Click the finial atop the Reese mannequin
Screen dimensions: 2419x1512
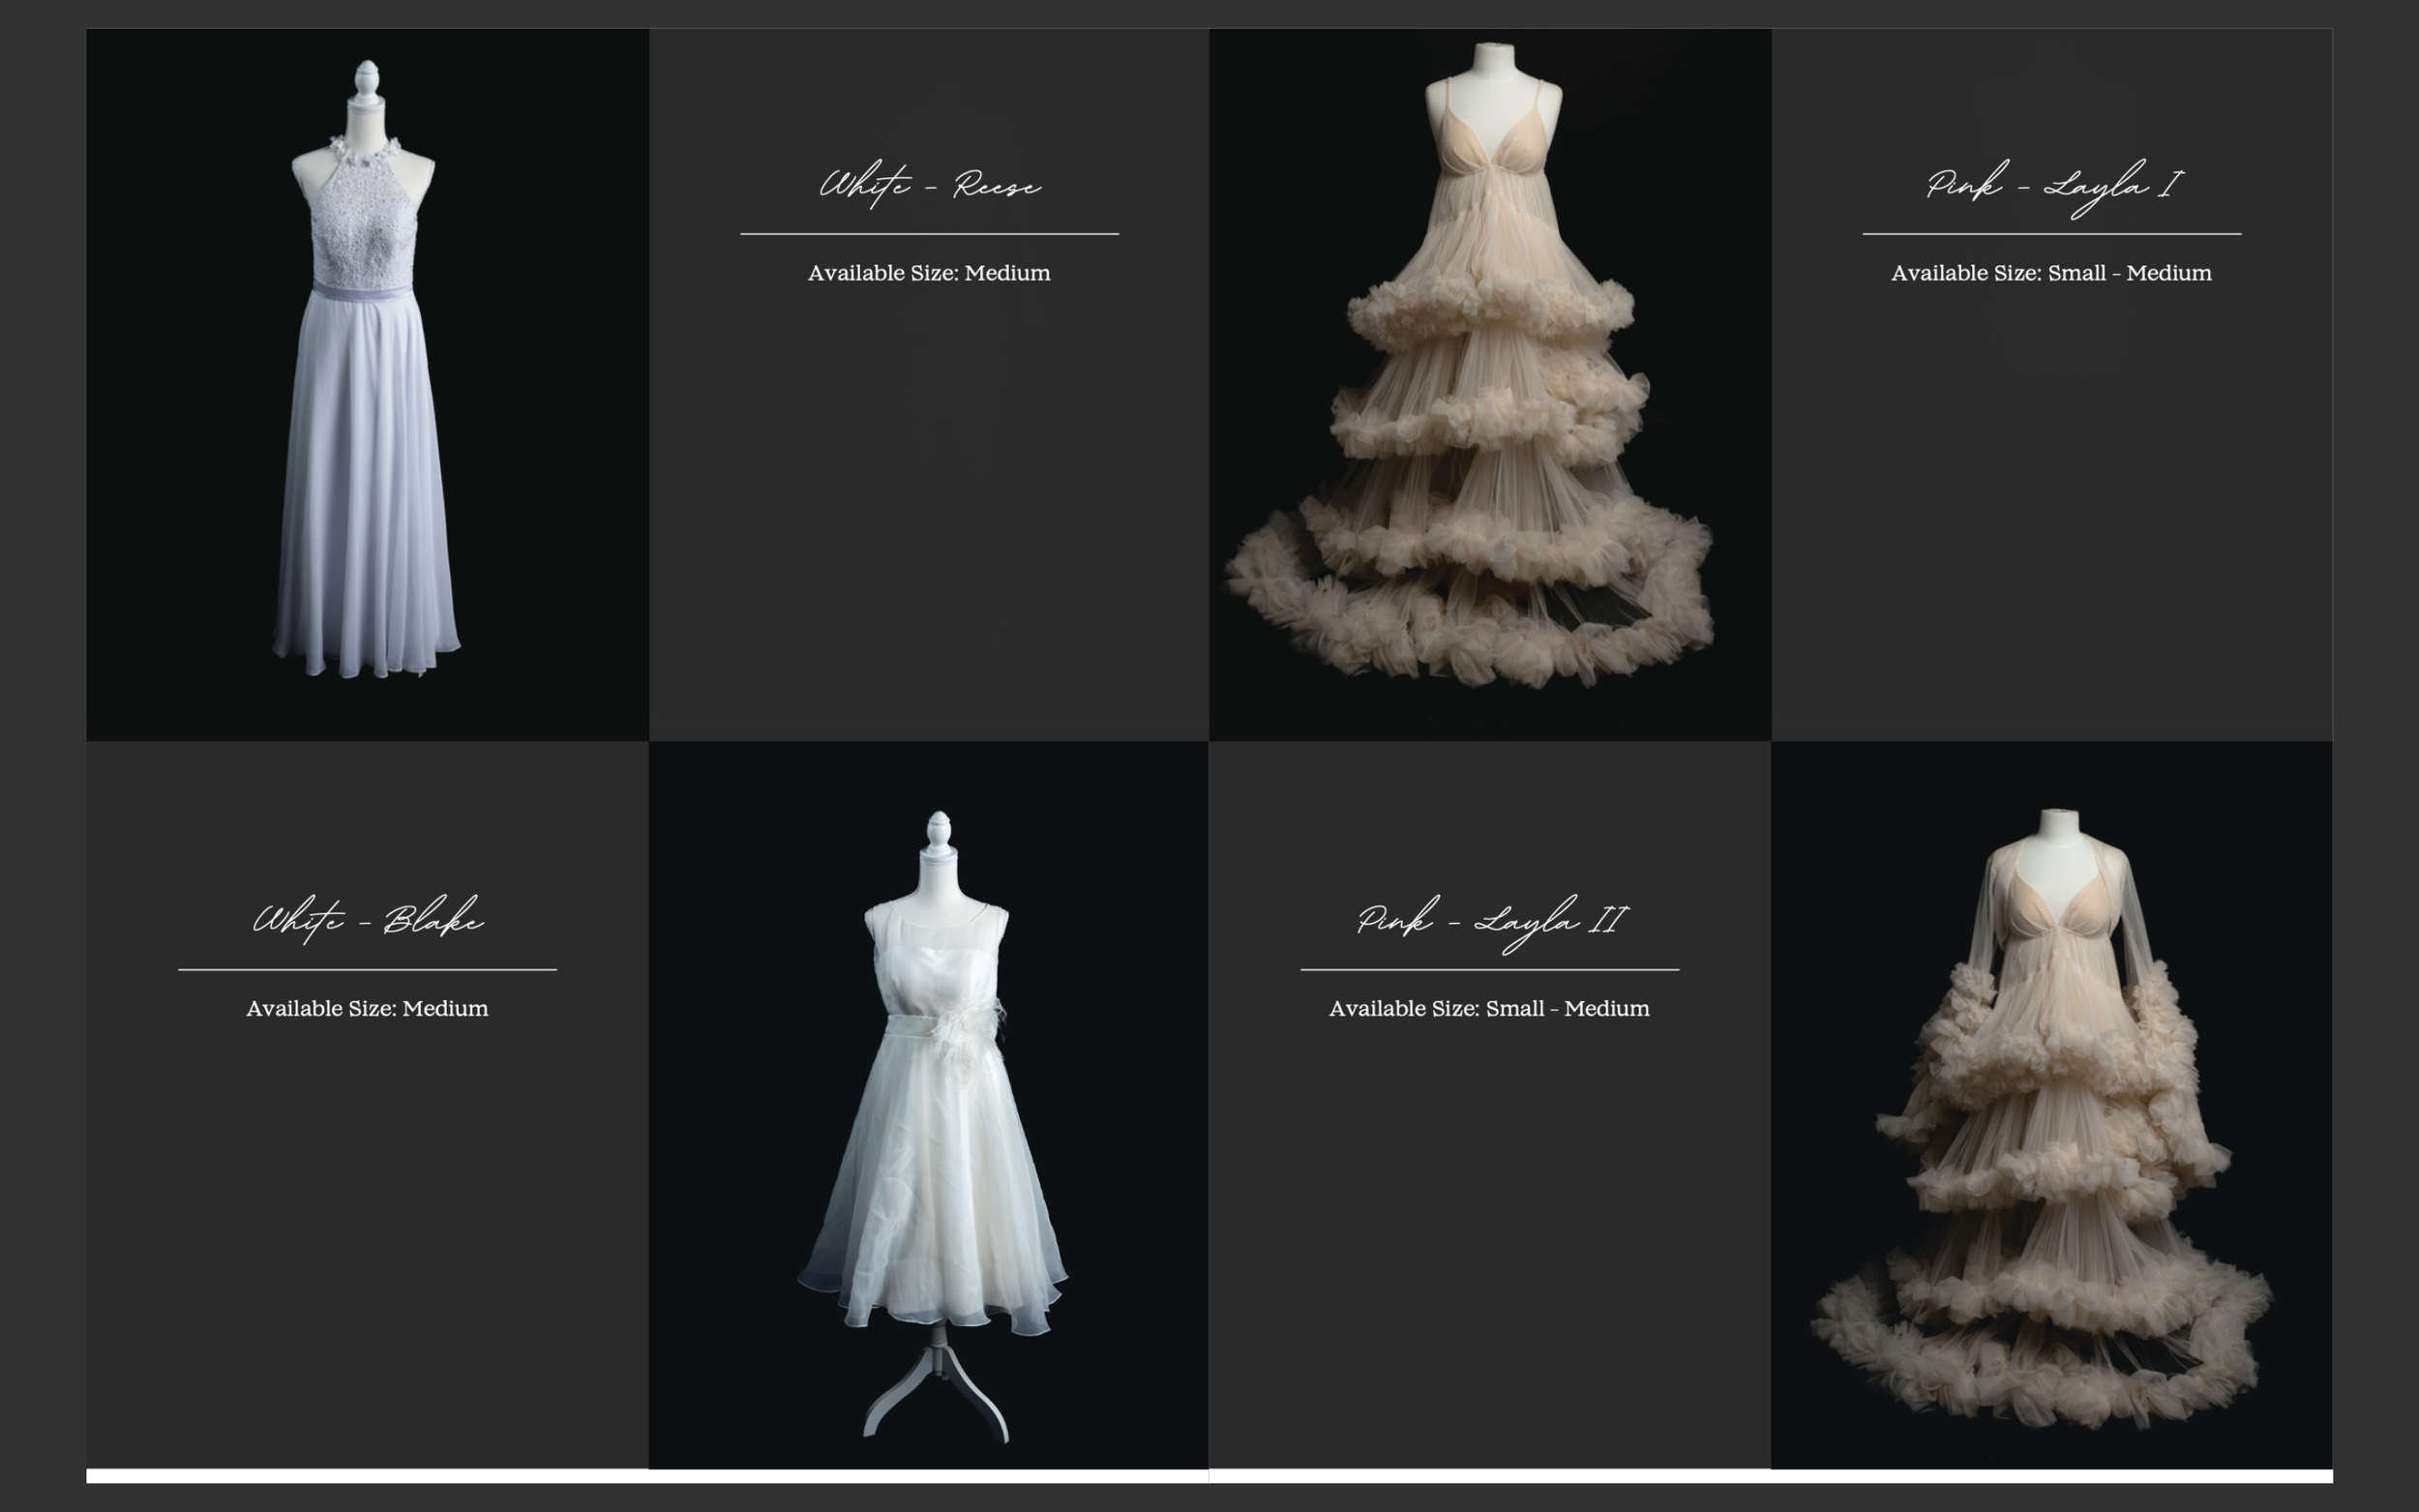[367, 76]
